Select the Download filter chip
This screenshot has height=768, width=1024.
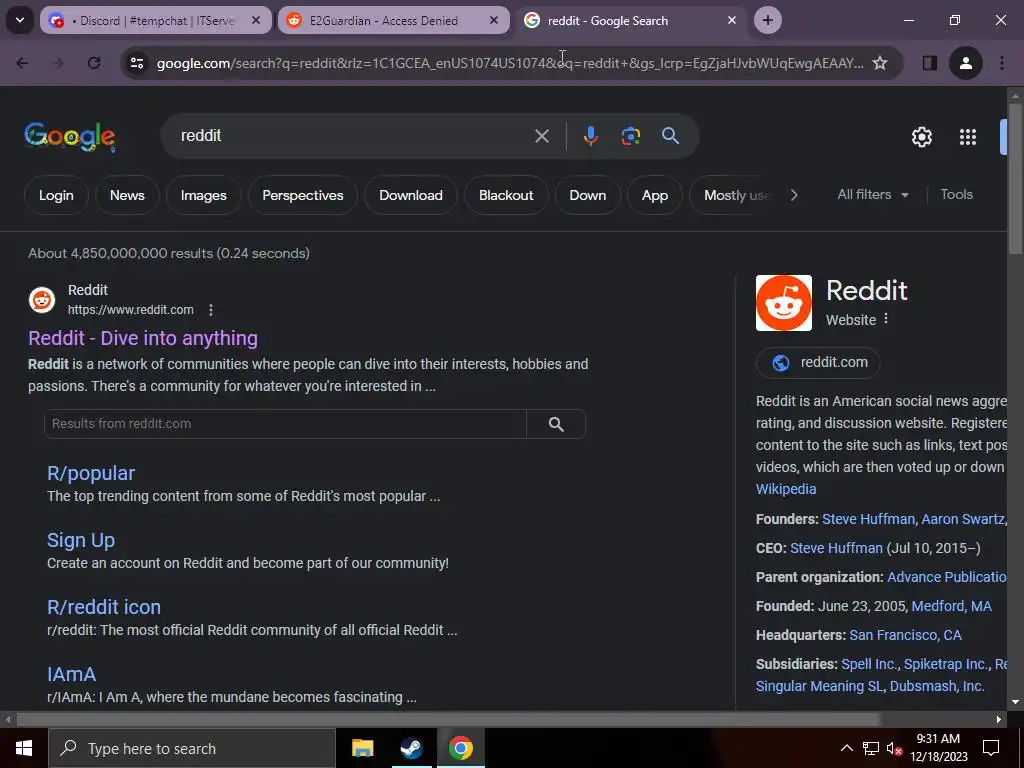[x=411, y=195]
